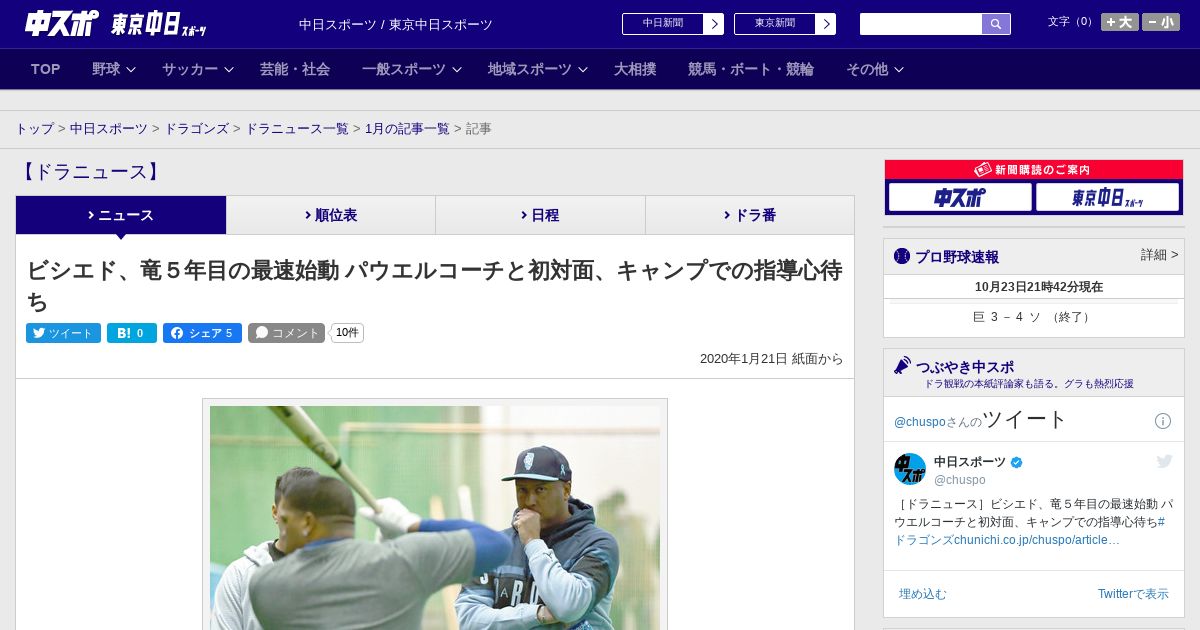Open the TOP menu item
The image size is (1200, 630).
[x=46, y=69]
